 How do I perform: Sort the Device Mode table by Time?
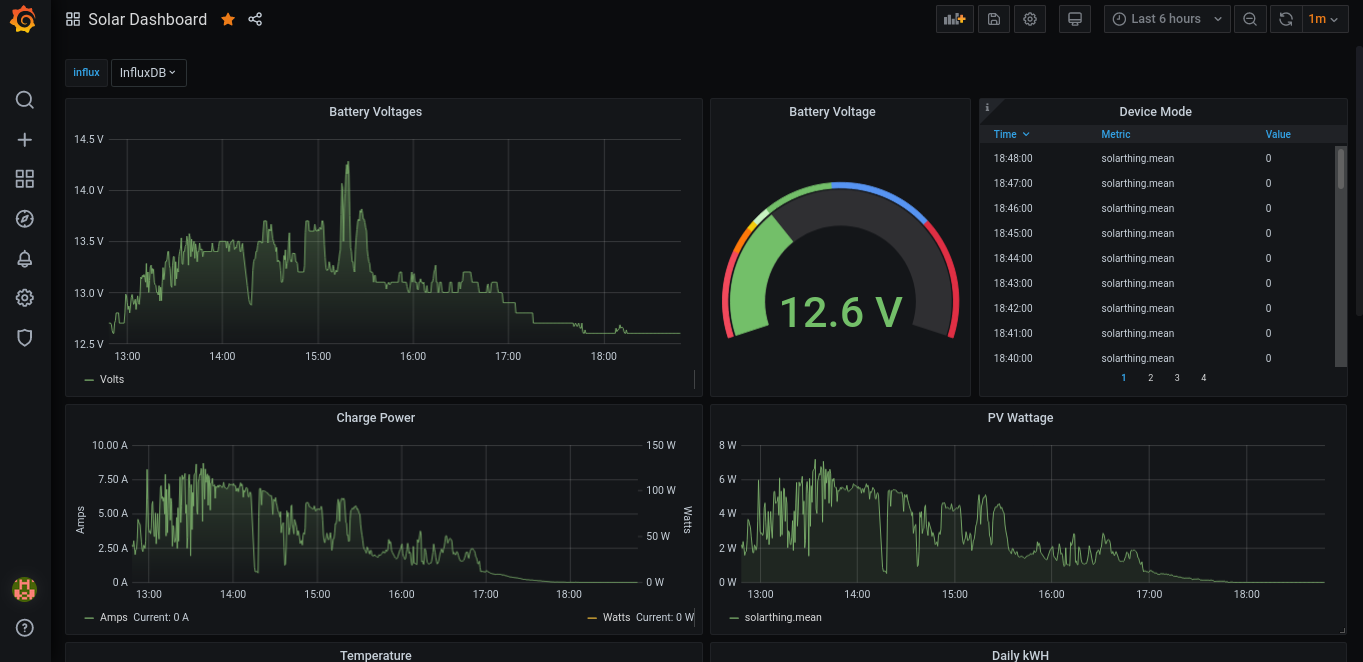(1010, 134)
